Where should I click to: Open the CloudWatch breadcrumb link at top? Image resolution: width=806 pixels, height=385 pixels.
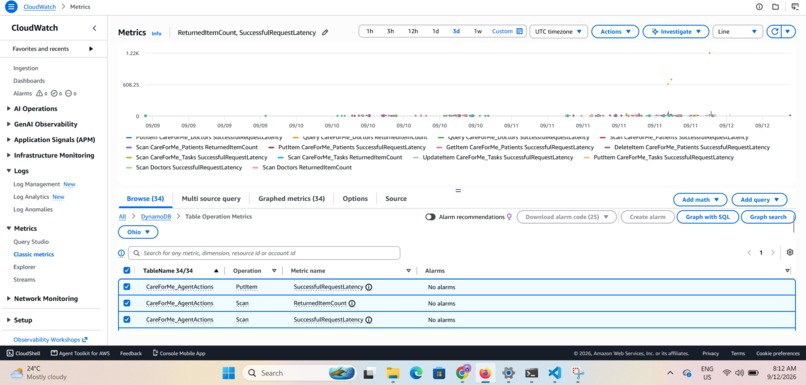click(40, 7)
